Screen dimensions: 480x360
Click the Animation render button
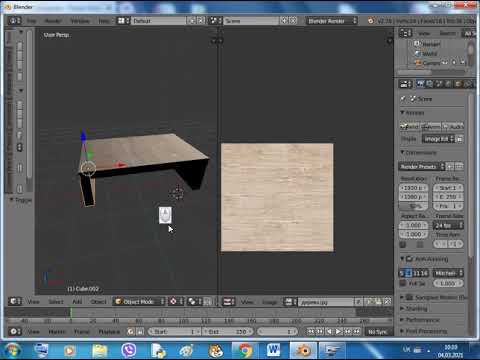(431, 127)
